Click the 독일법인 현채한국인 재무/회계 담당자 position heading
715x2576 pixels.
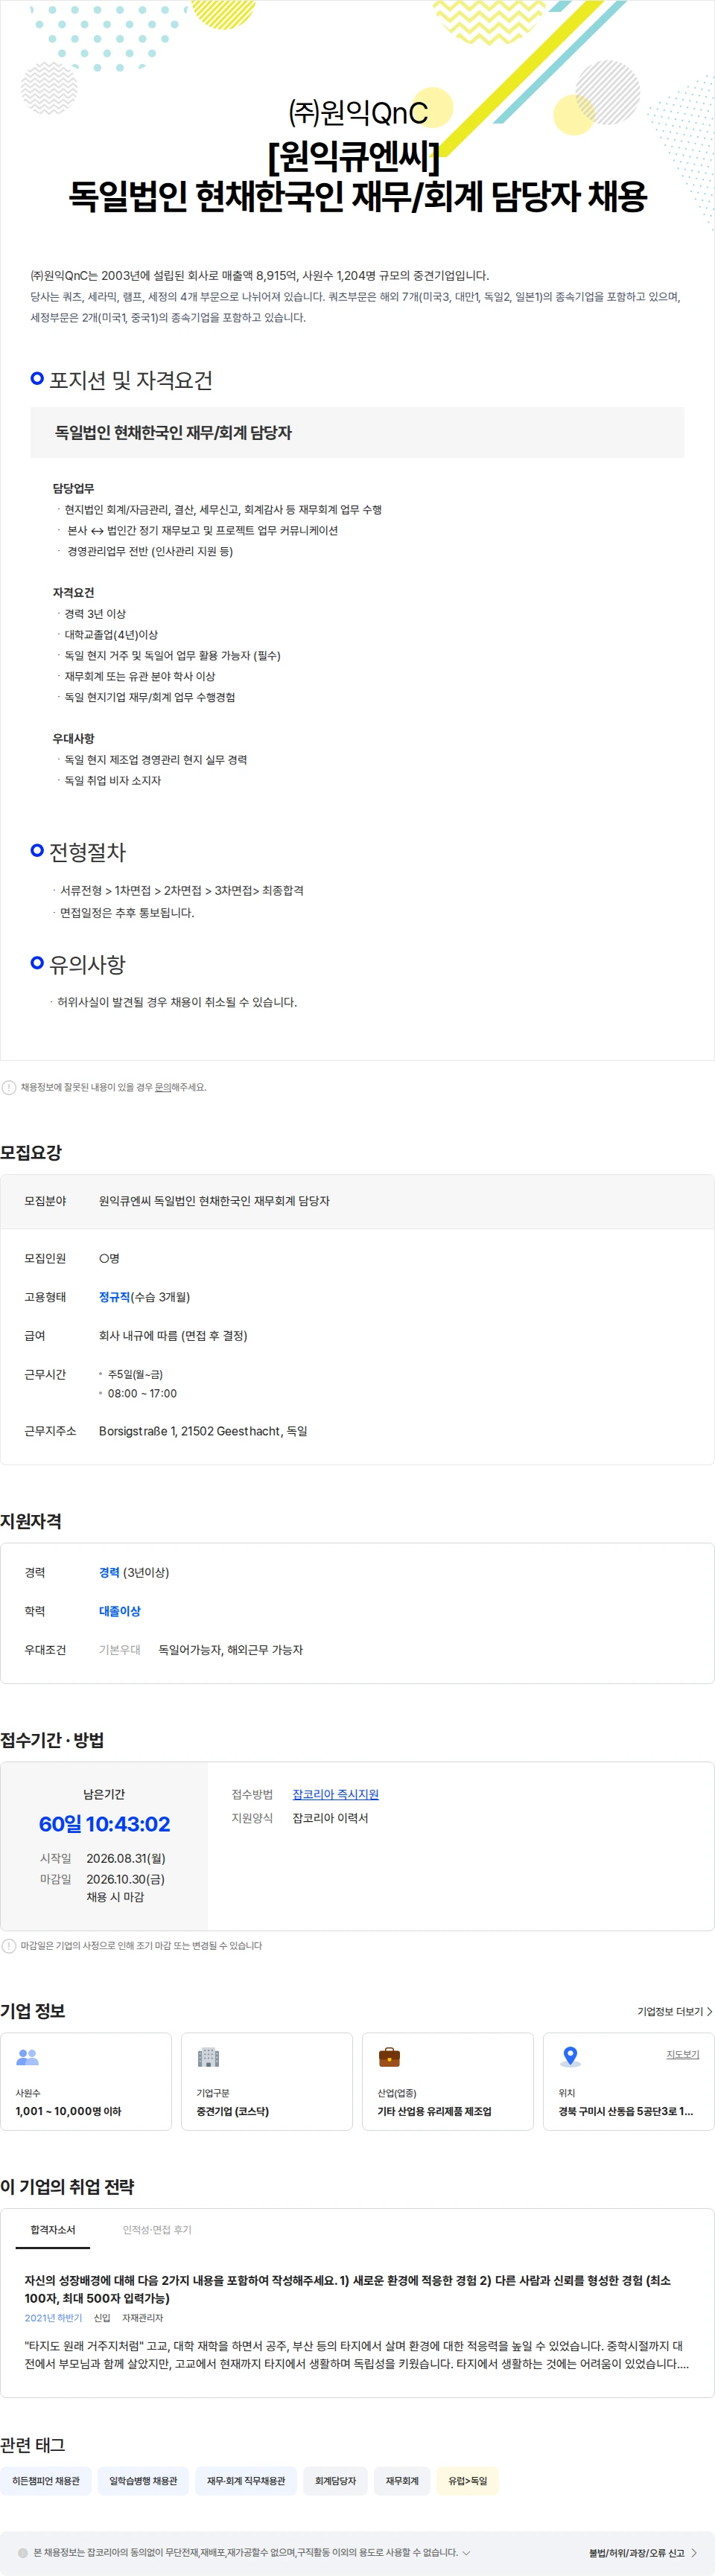(x=173, y=433)
